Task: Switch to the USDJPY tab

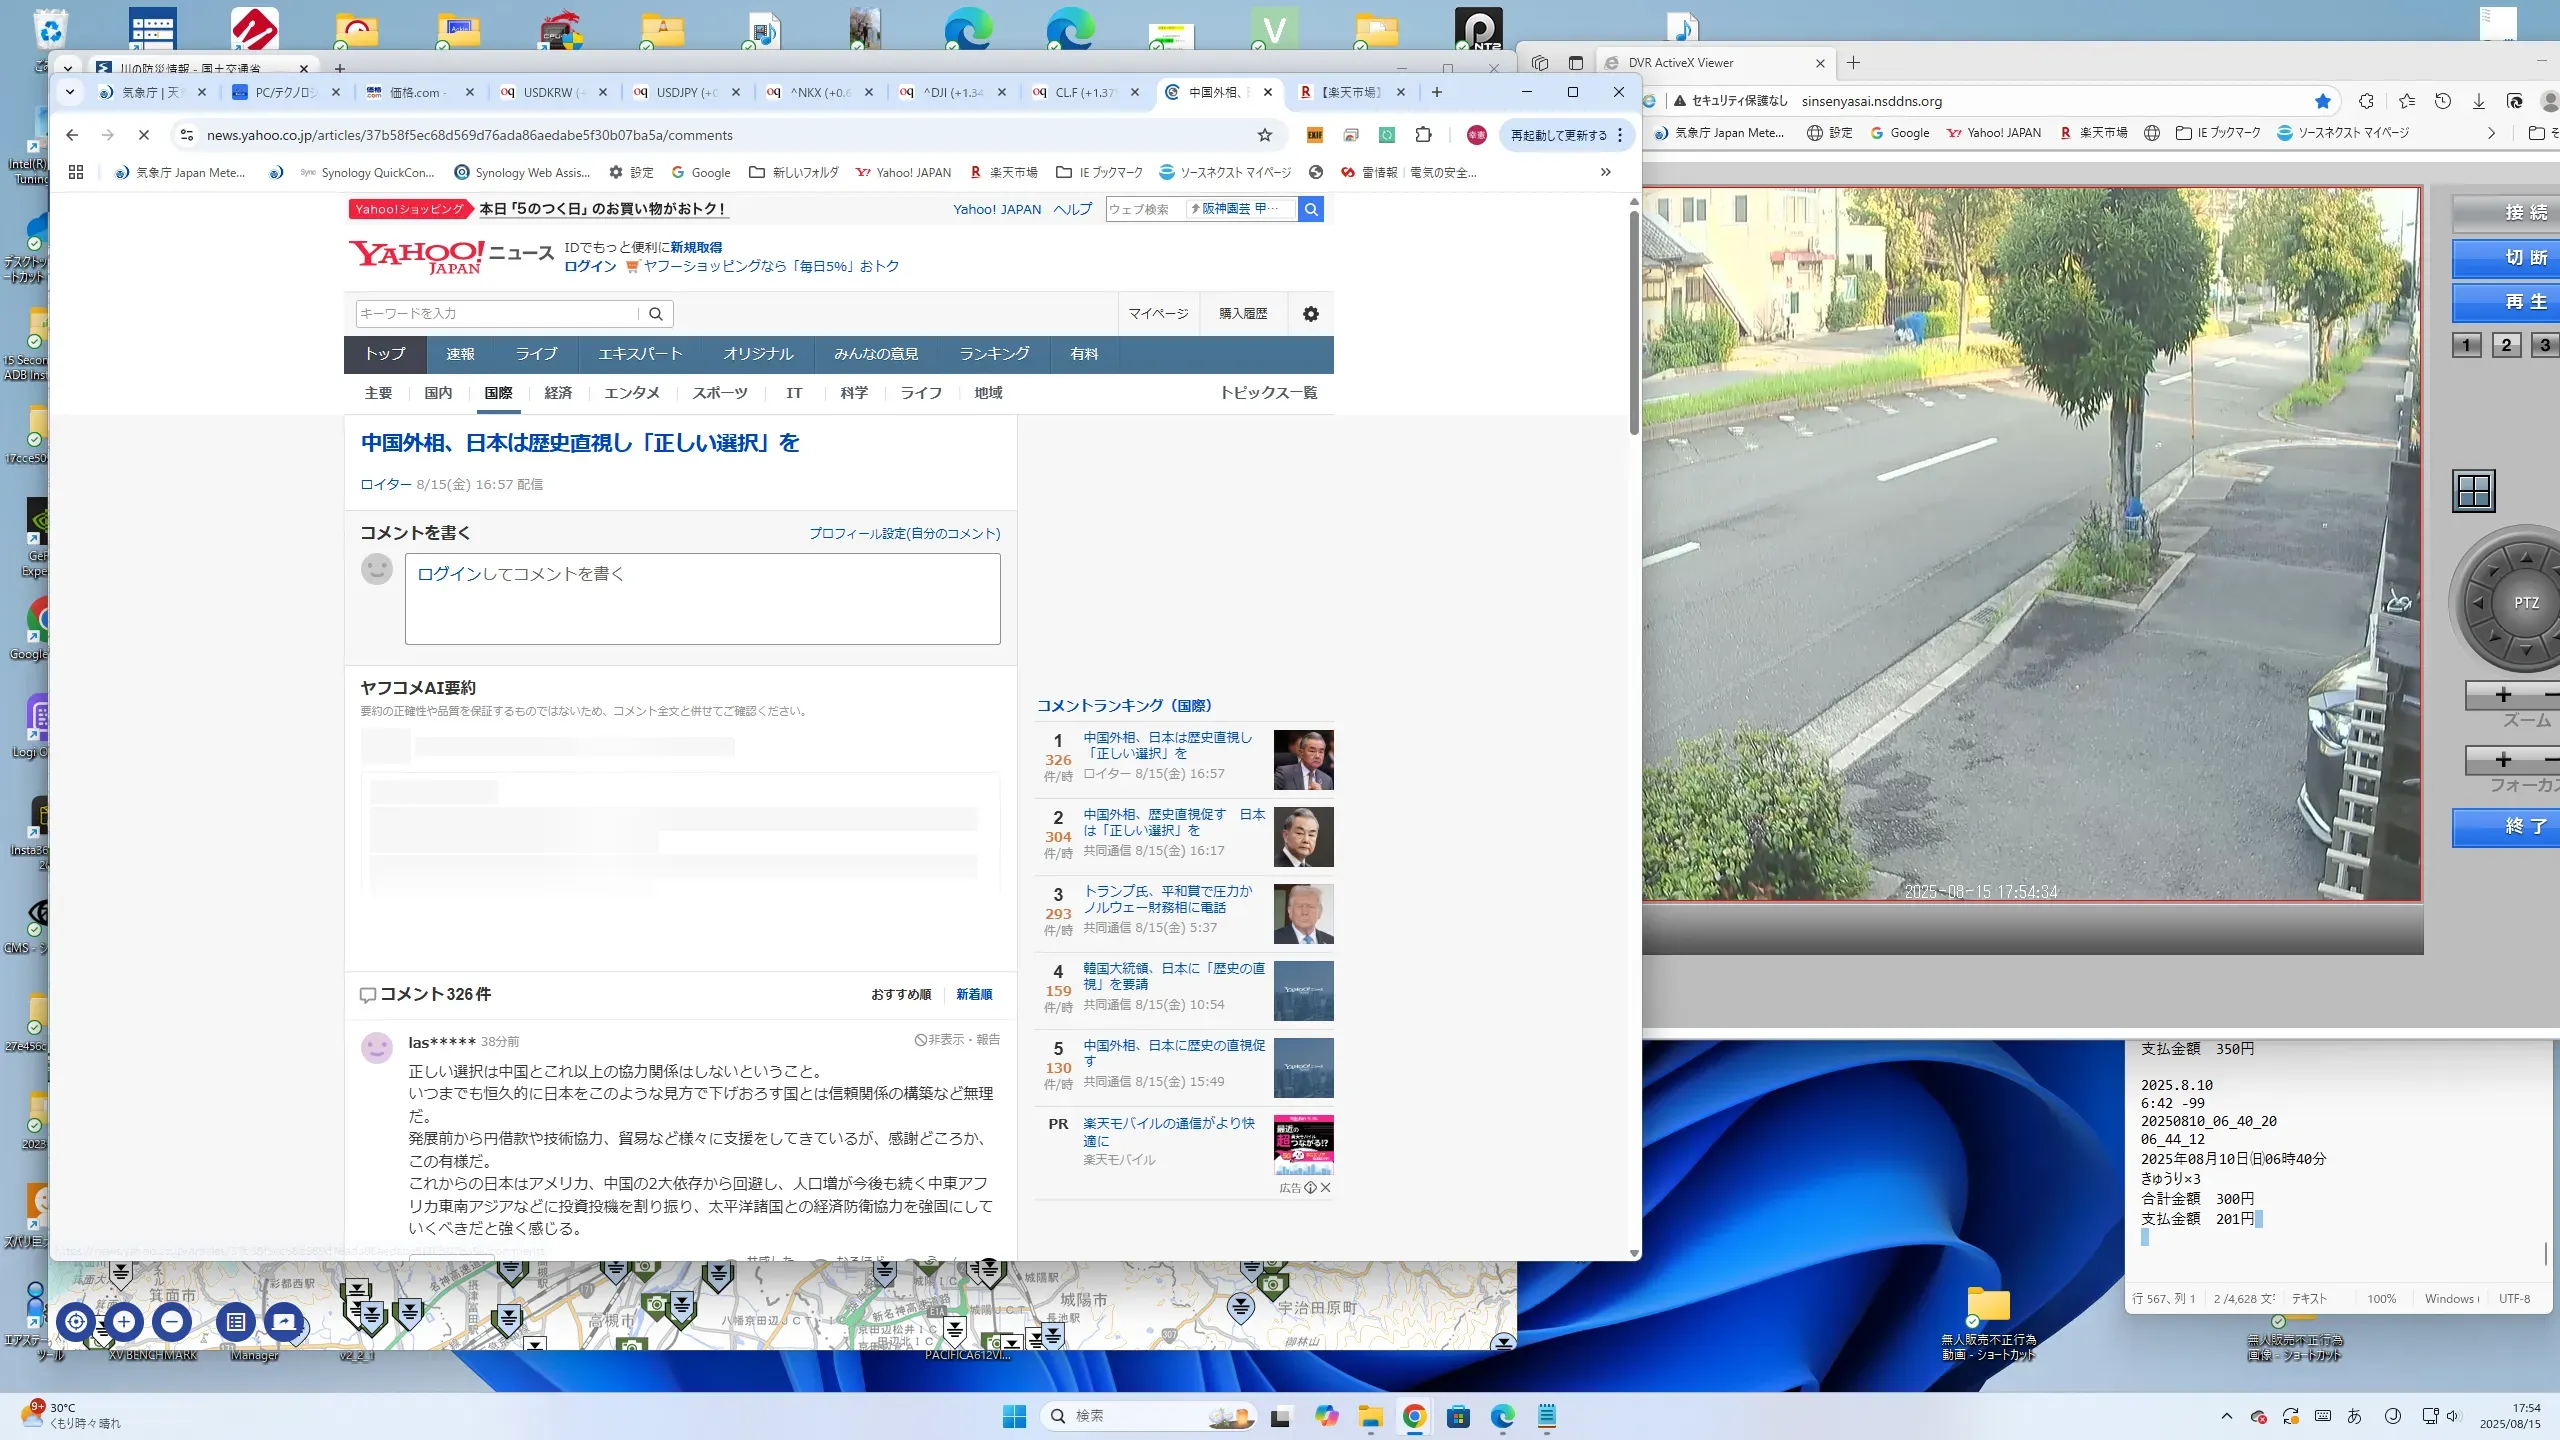Action: point(686,92)
